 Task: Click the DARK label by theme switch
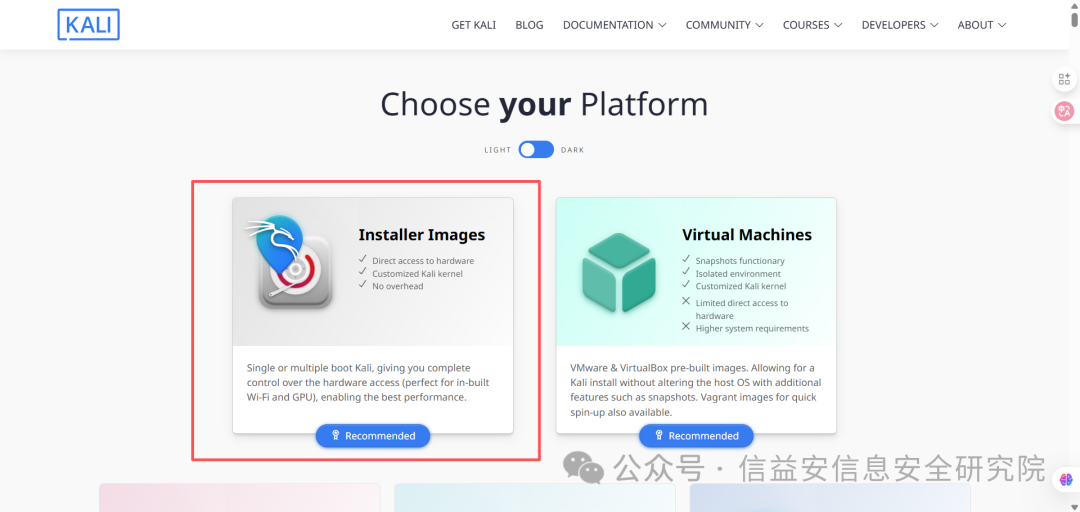pyautogui.click(x=572, y=150)
